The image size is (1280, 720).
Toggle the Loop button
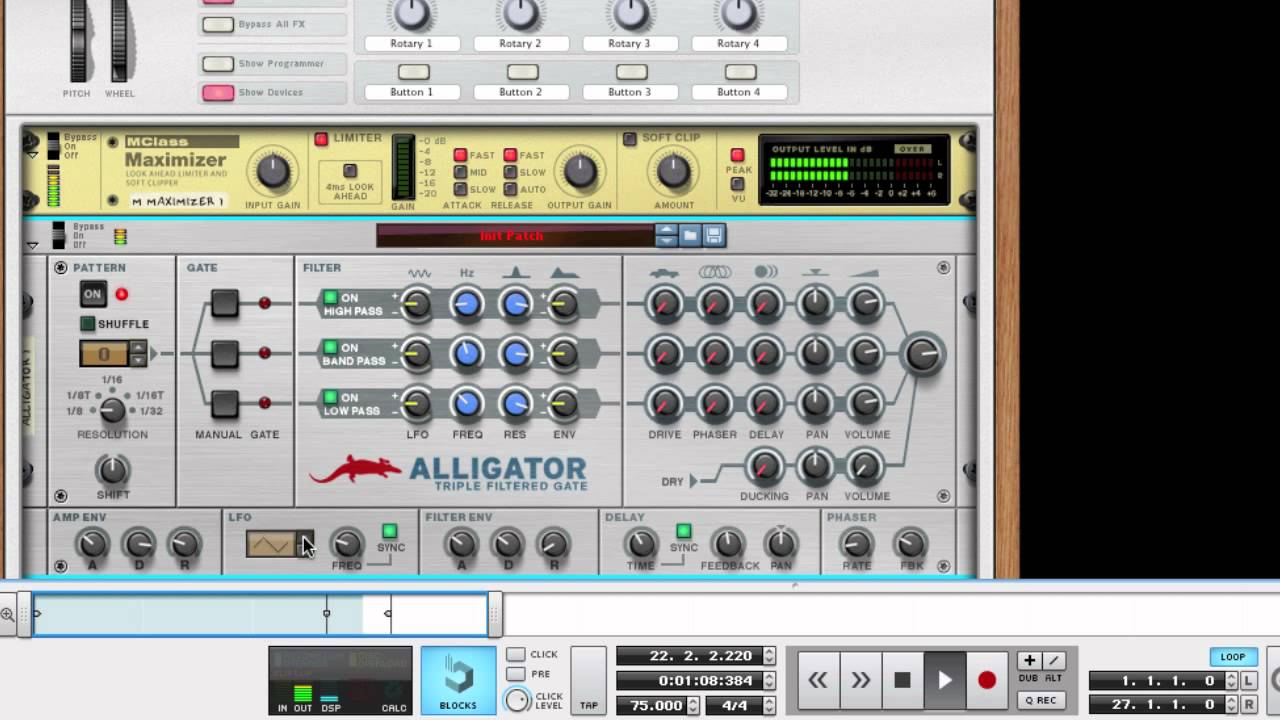tap(1233, 657)
